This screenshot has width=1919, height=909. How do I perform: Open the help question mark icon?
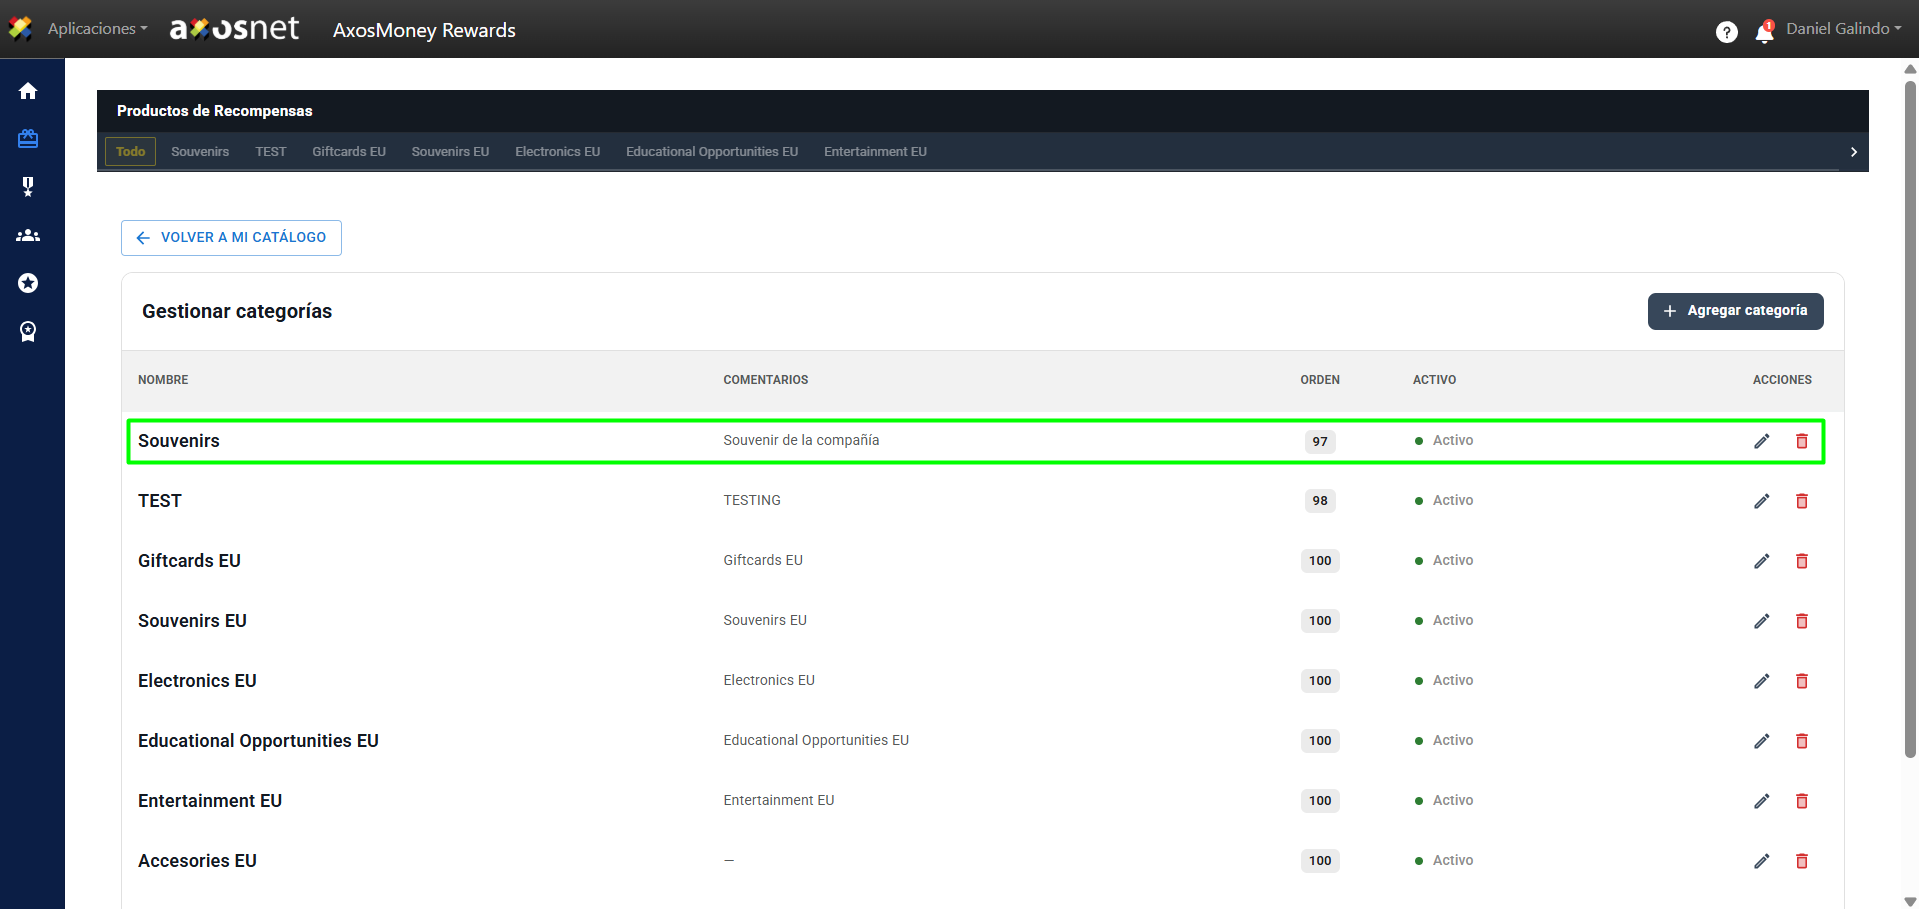[1726, 32]
